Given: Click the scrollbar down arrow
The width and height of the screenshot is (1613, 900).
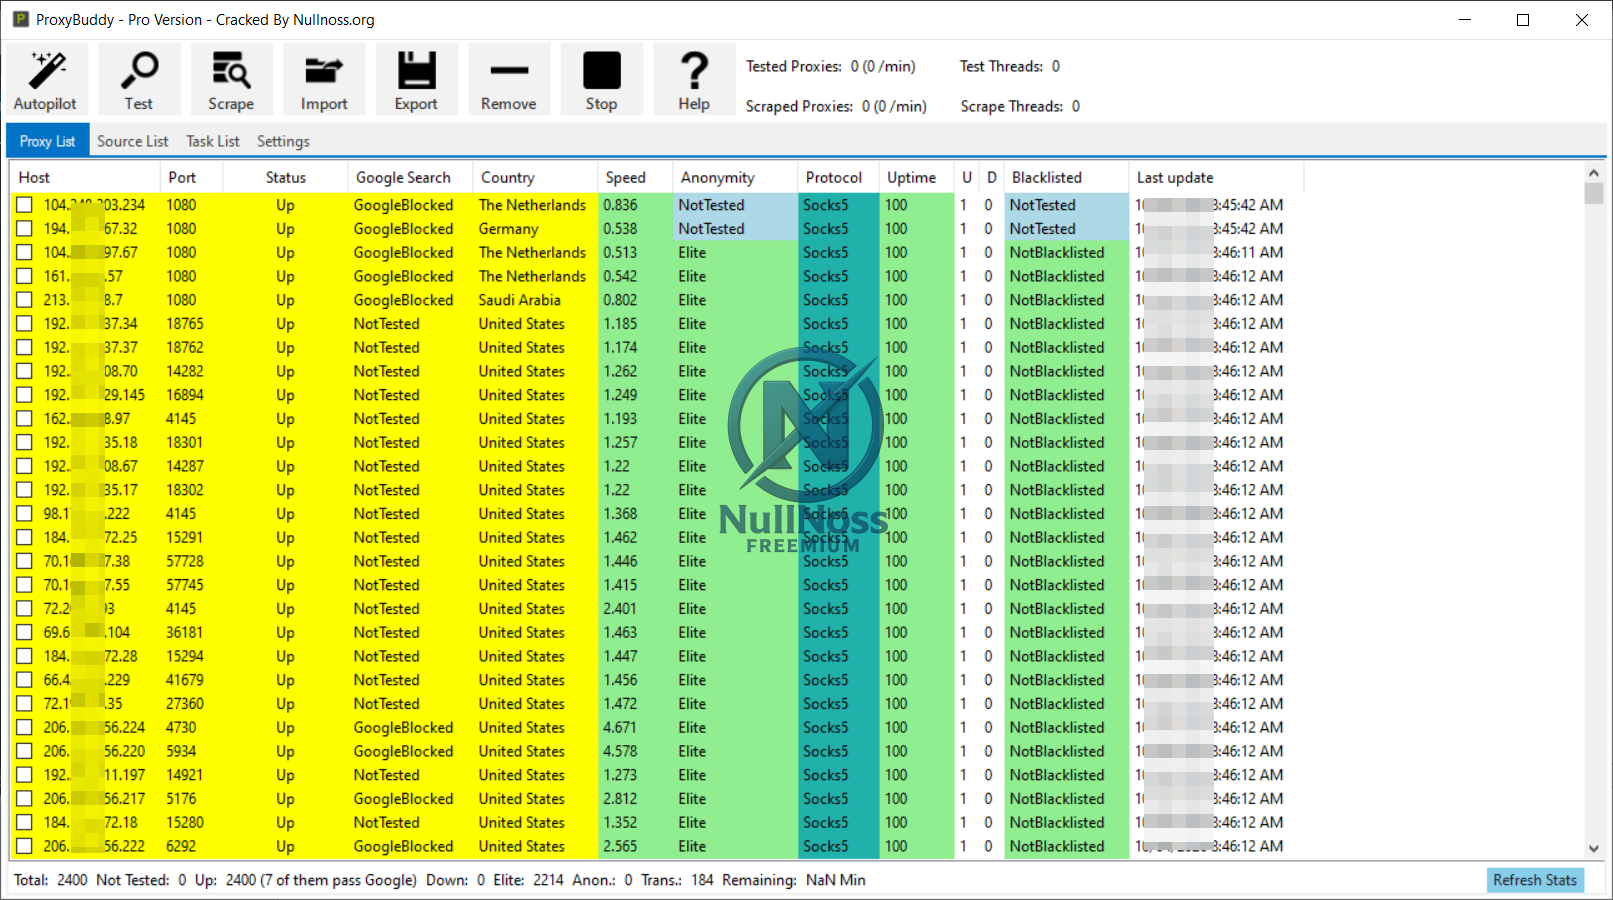Looking at the screenshot, I should pos(1593,848).
